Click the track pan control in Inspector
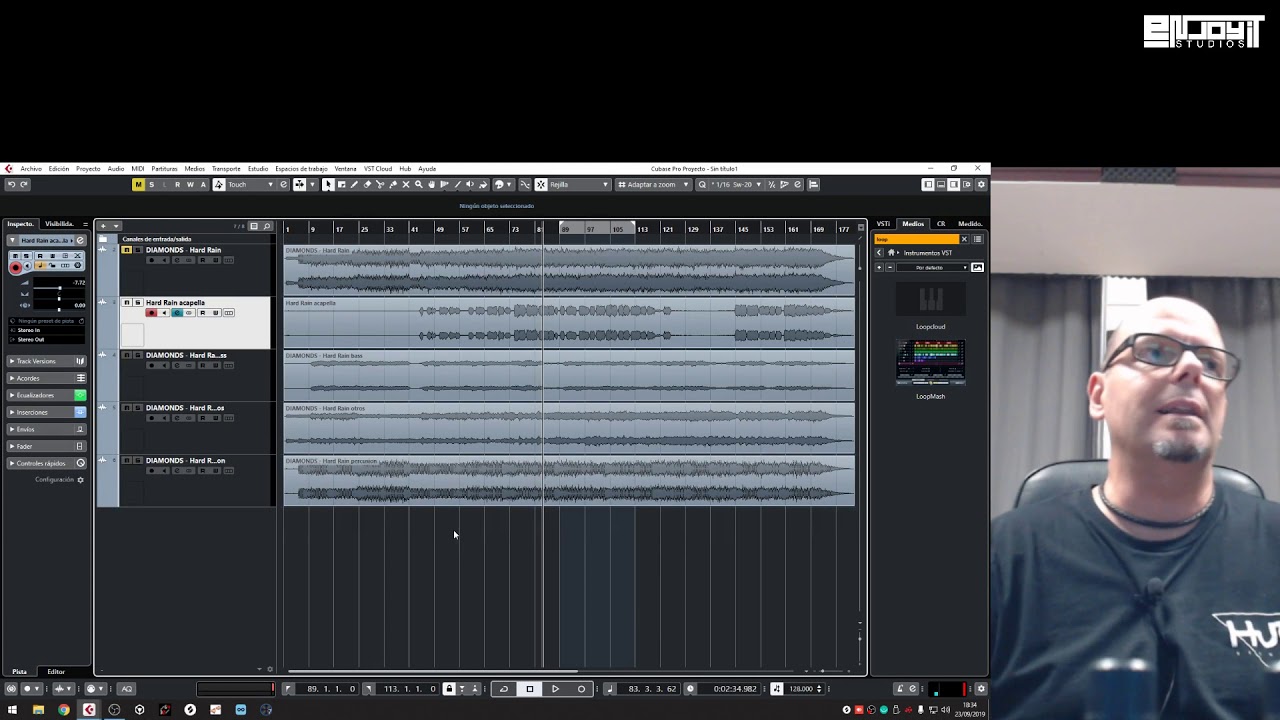This screenshot has width=1280, height=720. (59, 299)
